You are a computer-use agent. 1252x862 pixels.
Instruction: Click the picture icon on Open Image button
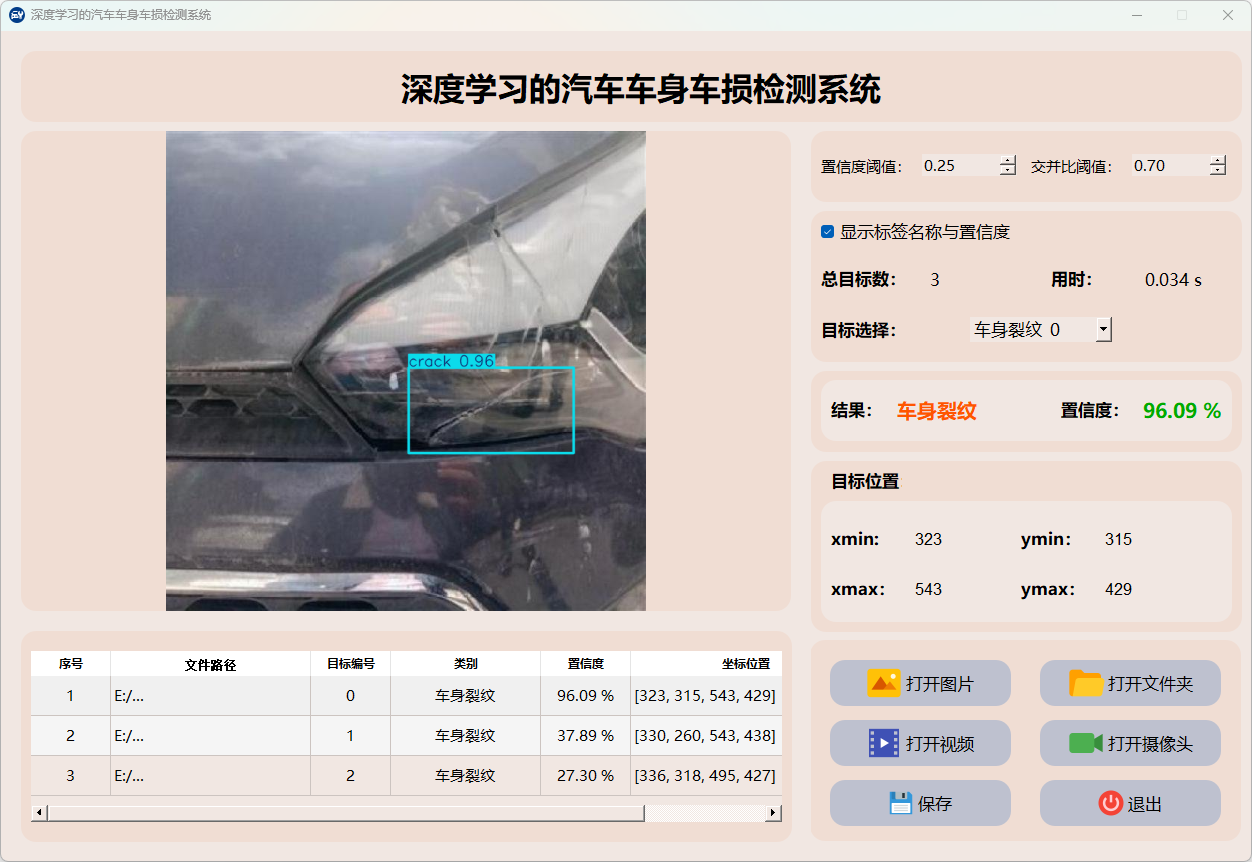[x=884, y=683]
